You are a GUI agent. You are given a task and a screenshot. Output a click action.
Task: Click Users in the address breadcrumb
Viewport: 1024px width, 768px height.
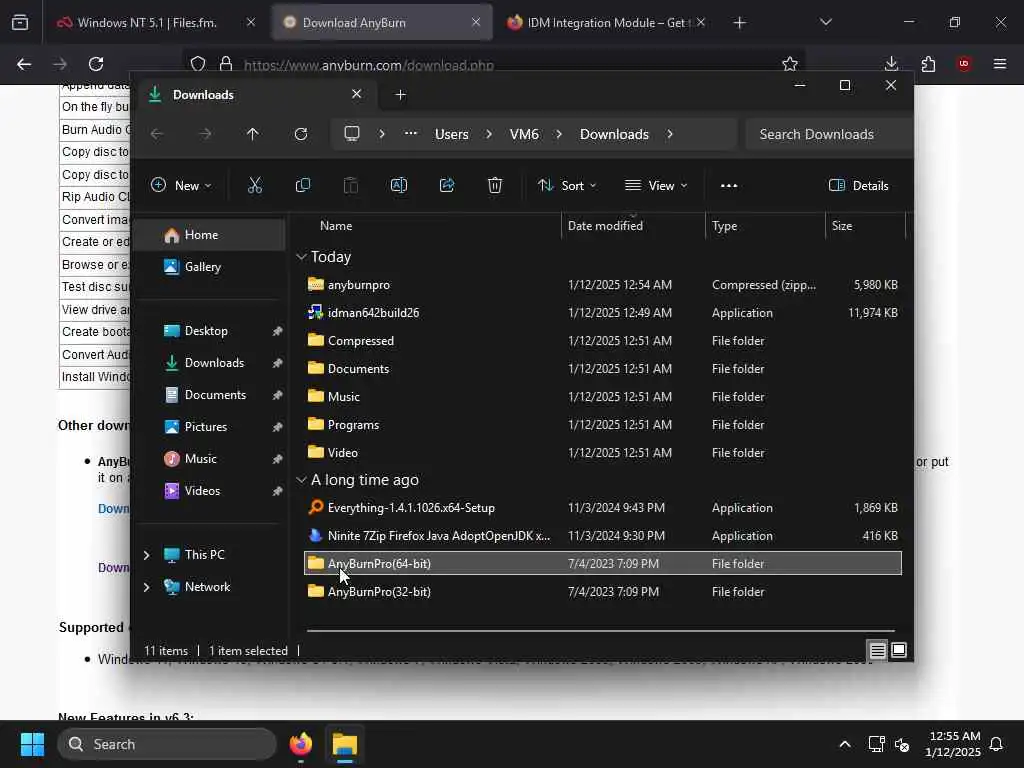click(x=452, y=134)
